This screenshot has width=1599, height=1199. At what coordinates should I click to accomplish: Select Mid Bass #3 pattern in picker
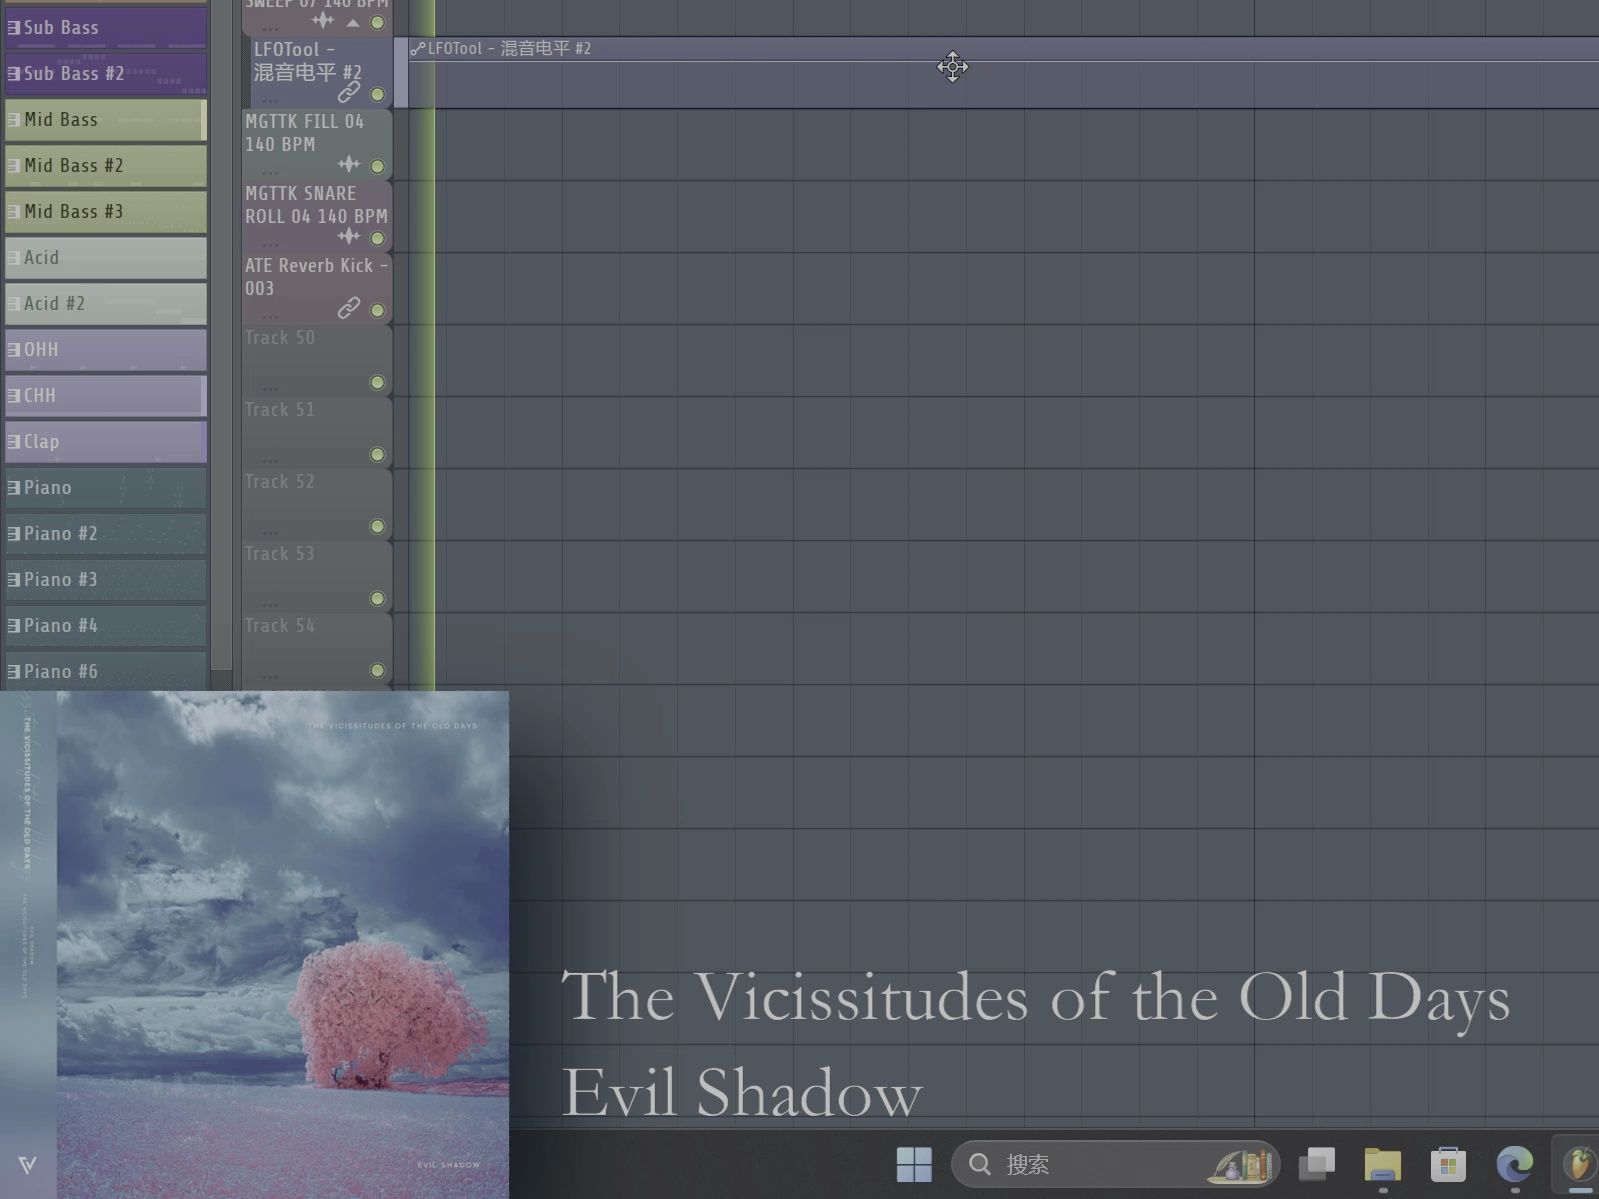106,212
